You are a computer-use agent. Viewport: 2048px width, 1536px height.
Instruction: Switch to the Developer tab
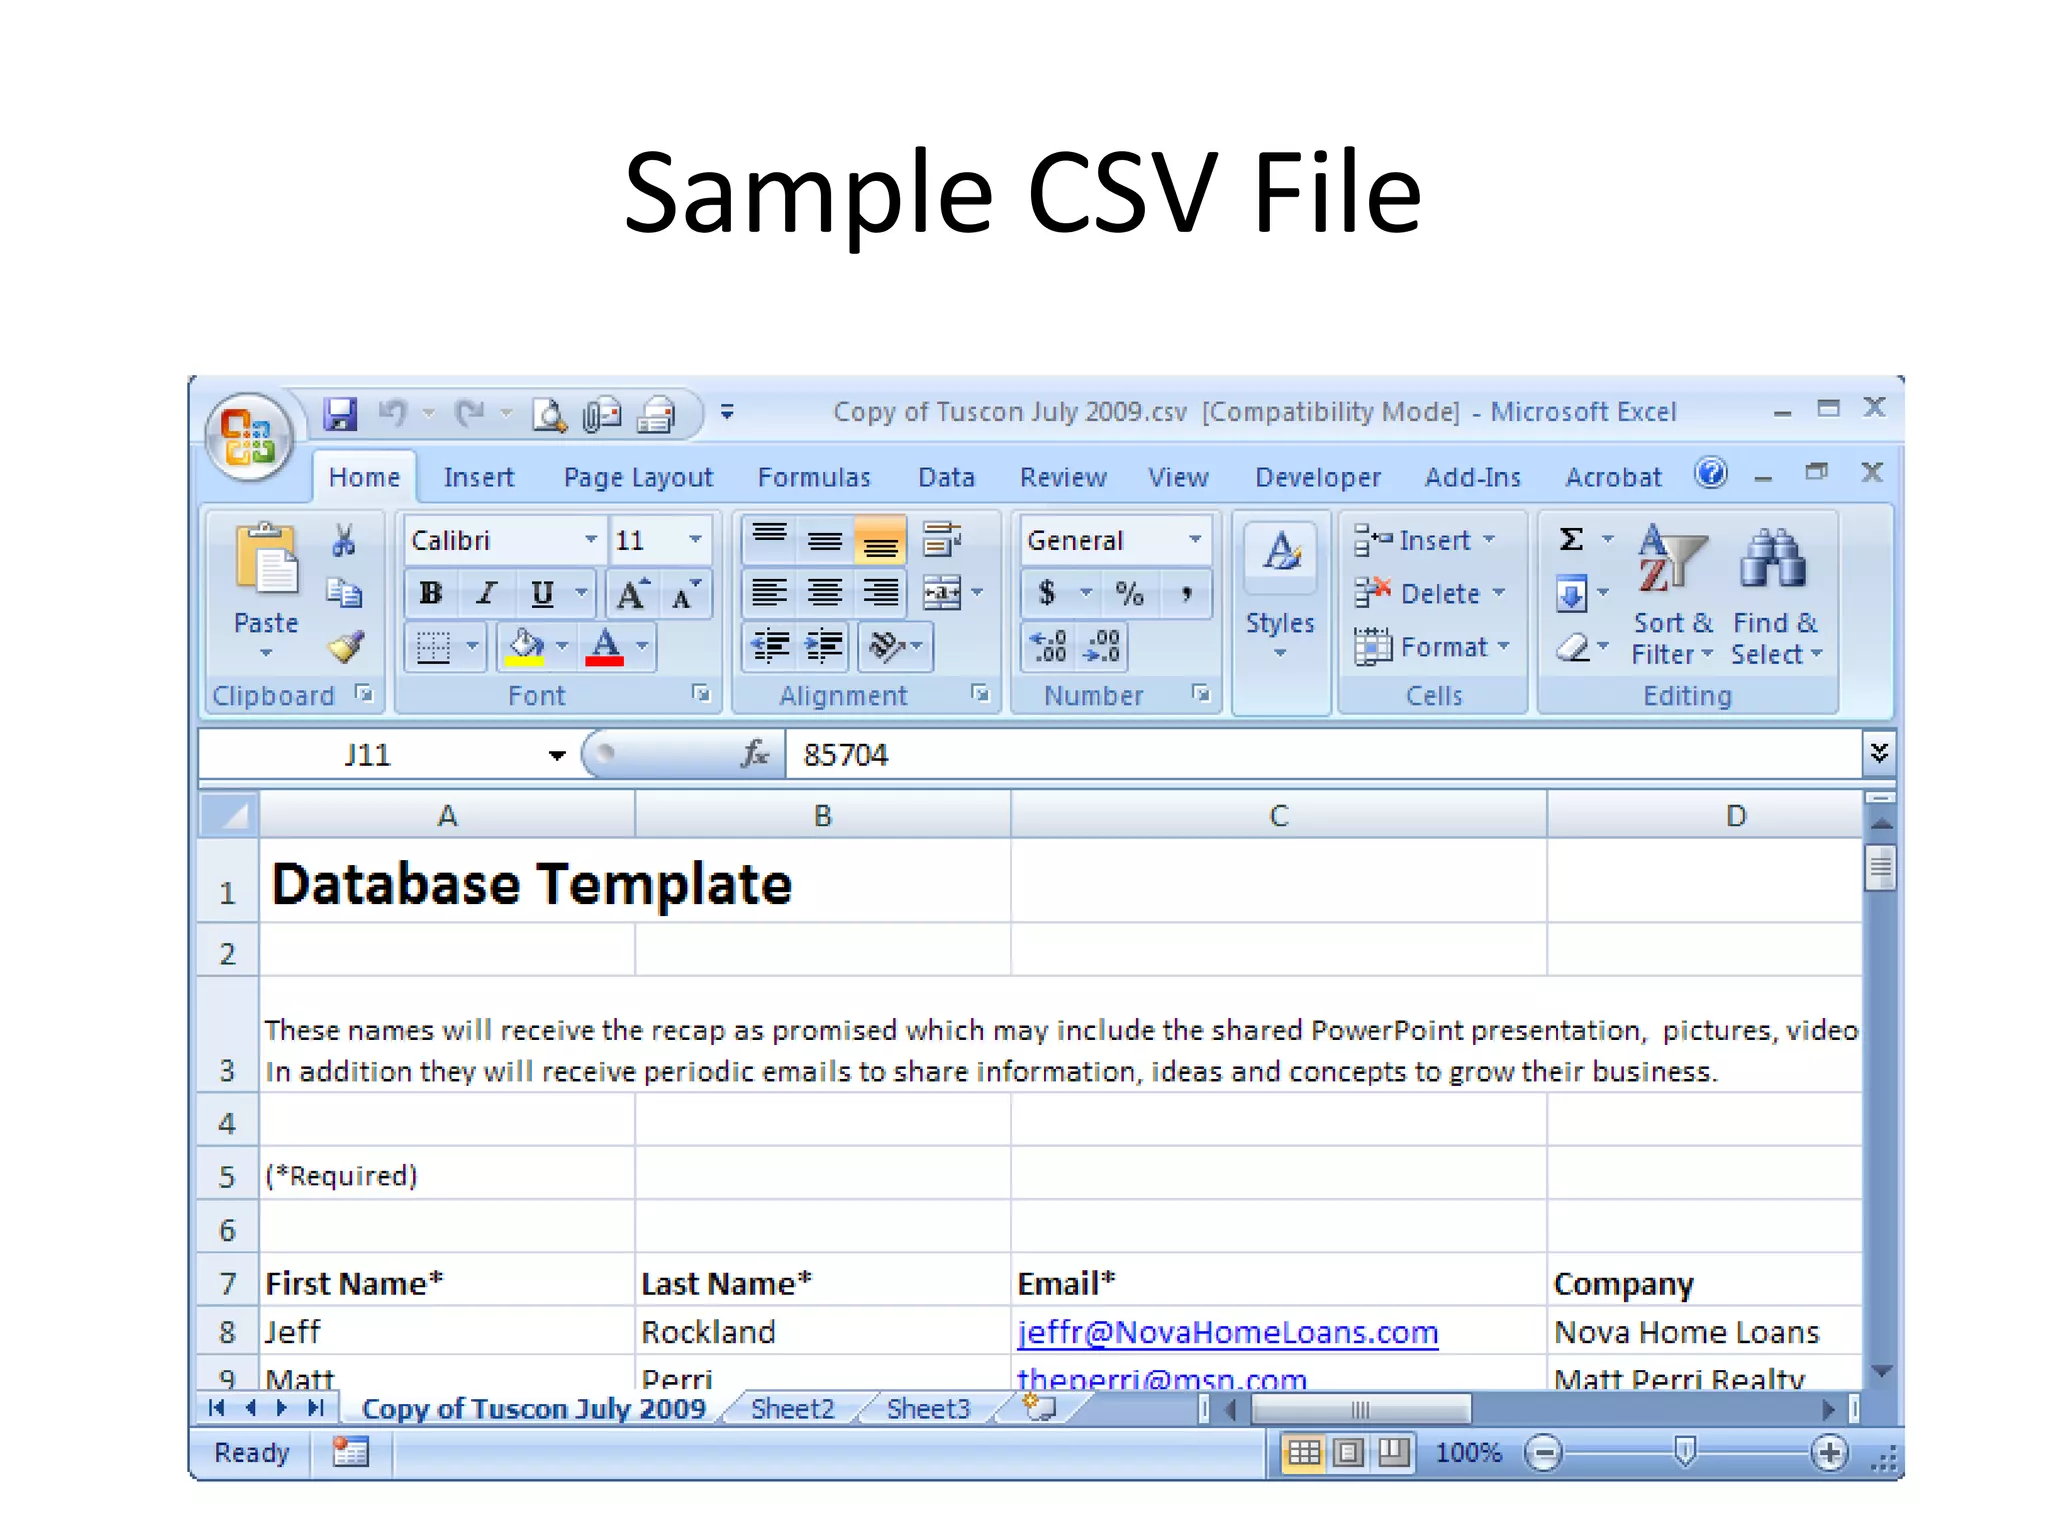[x=1318, y=477]
